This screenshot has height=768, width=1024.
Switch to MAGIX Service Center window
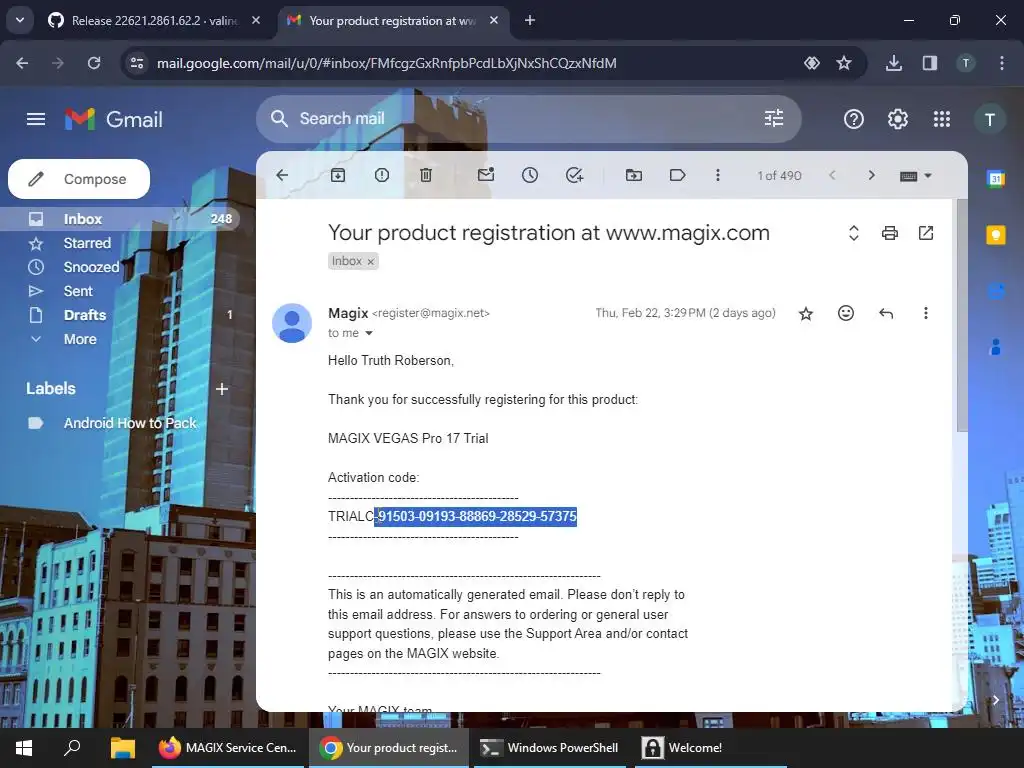[x=227, y=748]
